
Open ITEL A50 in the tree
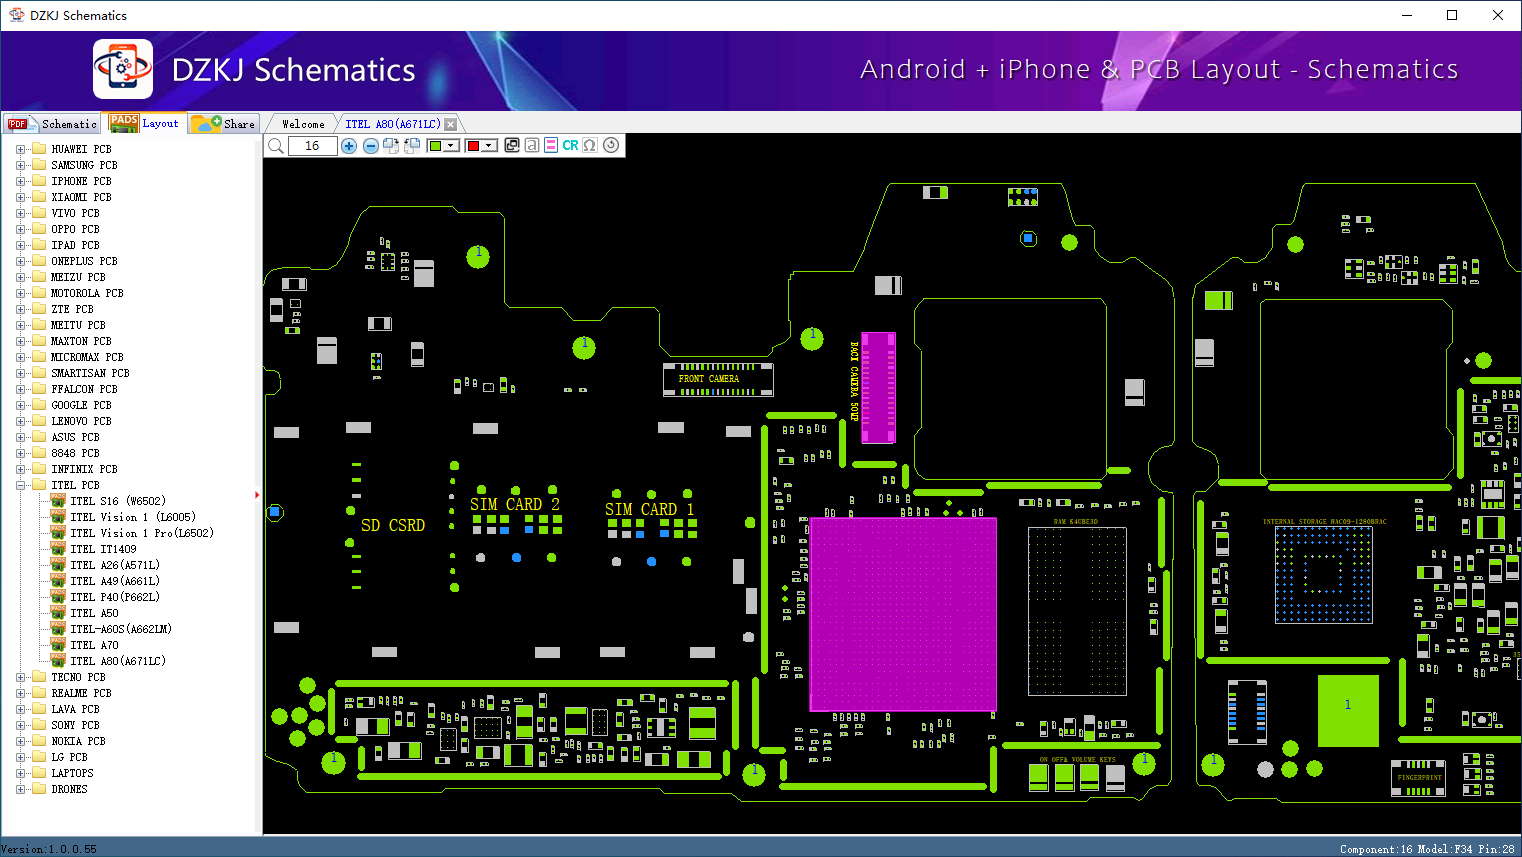[94, 613]
